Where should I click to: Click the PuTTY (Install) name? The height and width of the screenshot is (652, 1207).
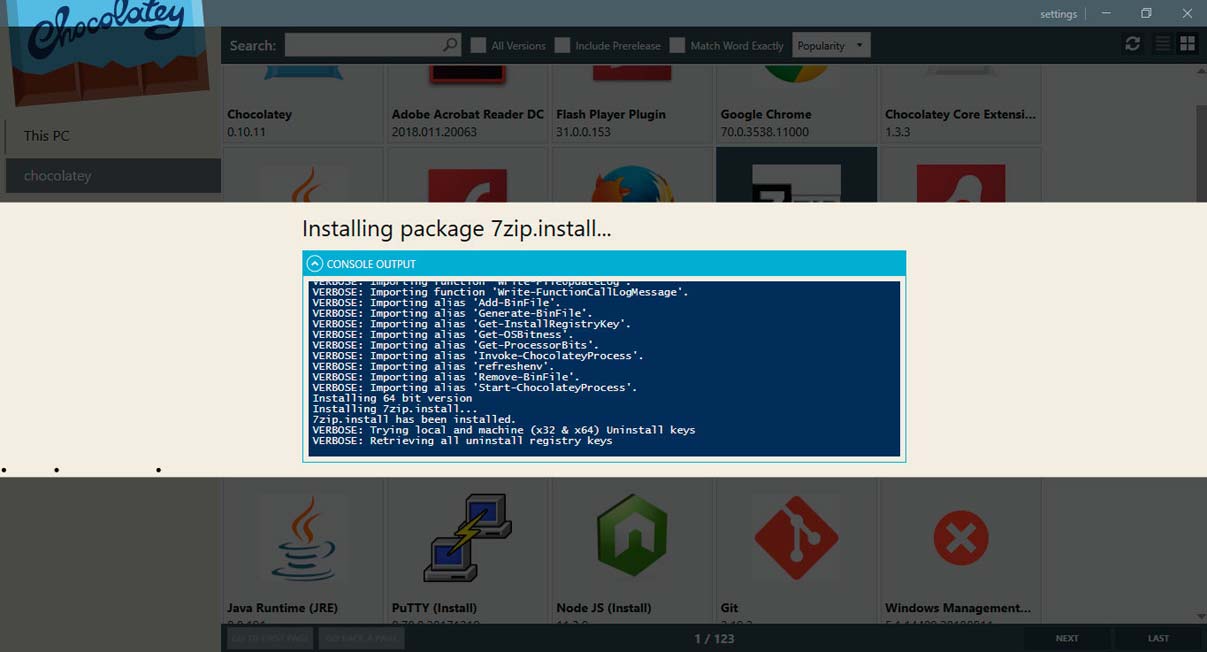tap(434, 608)
